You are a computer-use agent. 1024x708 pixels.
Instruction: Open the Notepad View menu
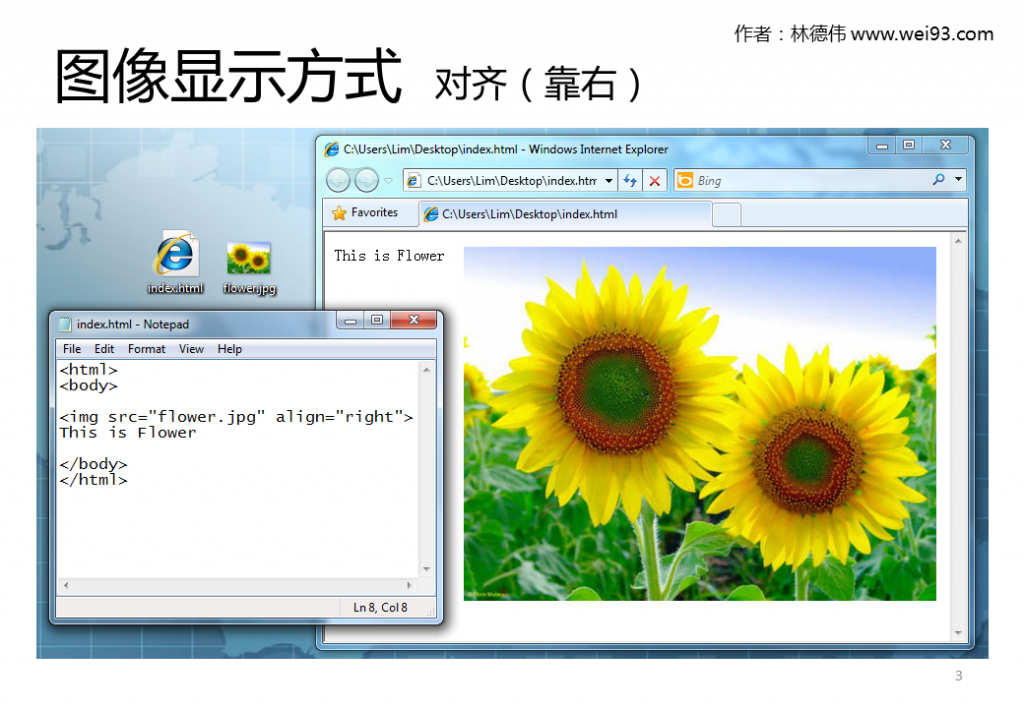(x=191, y=349)
